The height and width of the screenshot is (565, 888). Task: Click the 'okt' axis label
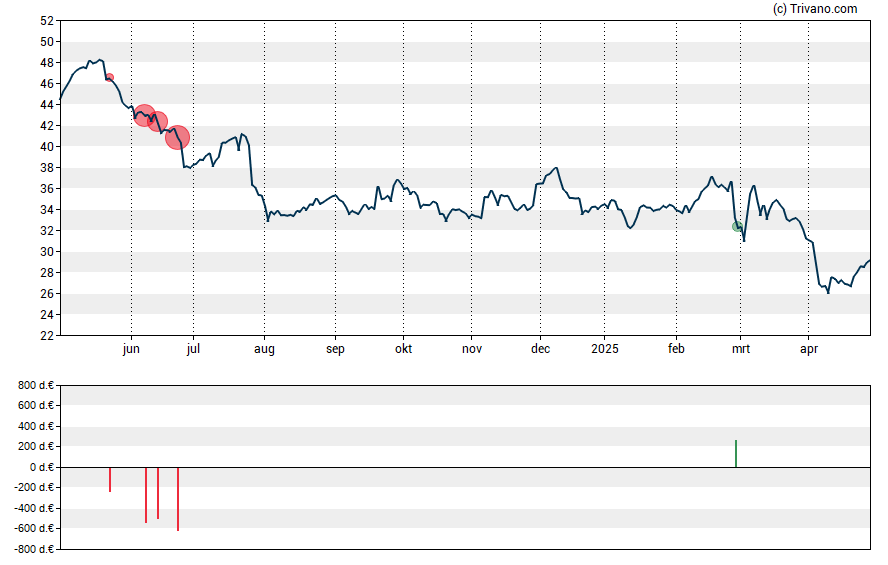[403, 349]
